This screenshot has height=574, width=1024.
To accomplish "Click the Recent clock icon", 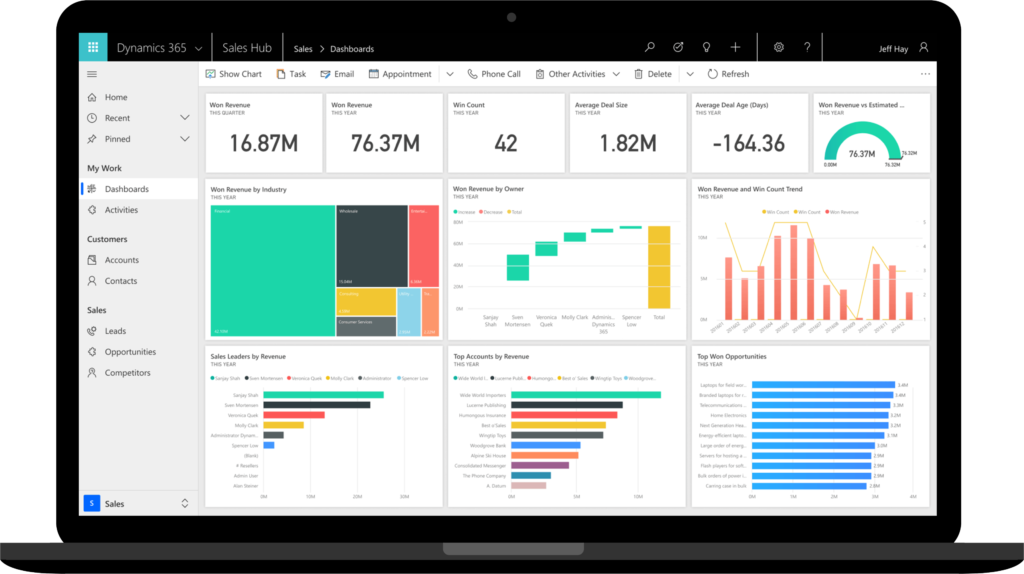I will point(92,118).
